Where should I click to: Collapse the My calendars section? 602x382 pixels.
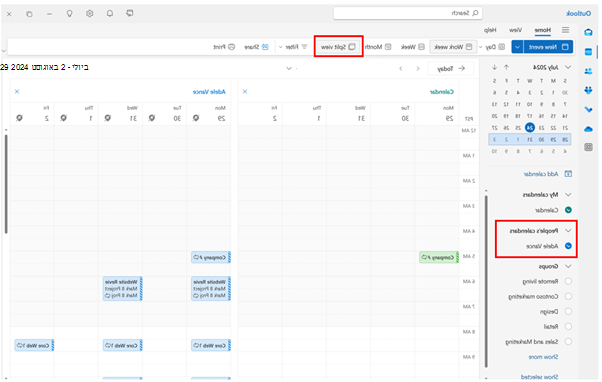[x=568, y=195]
